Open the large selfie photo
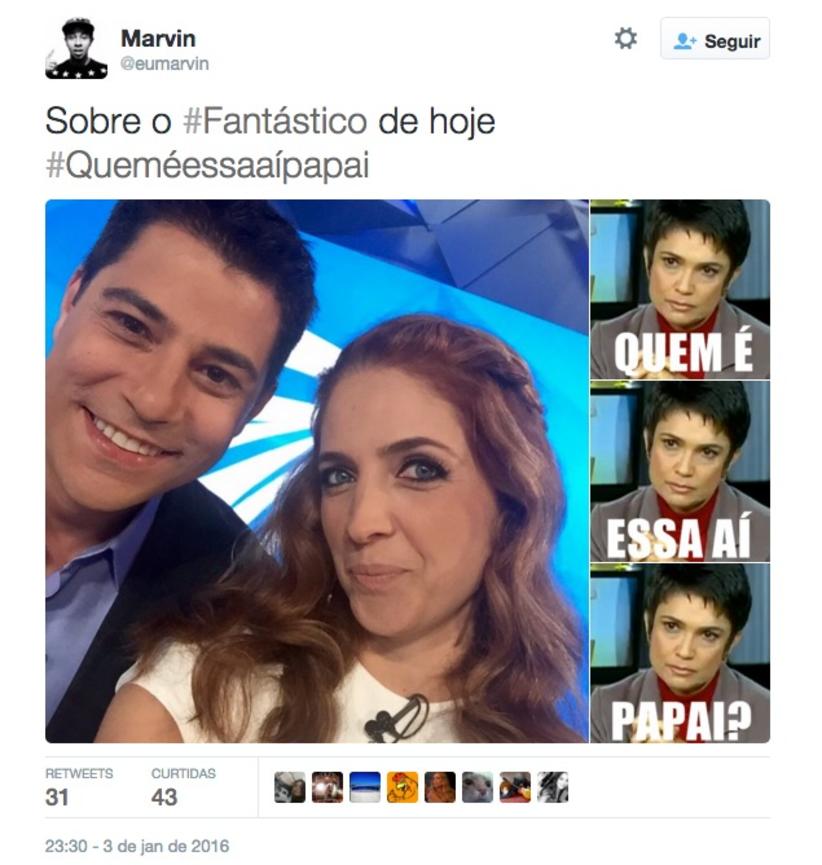Viewport: 822px width, 865px height. tap(317, 471)
